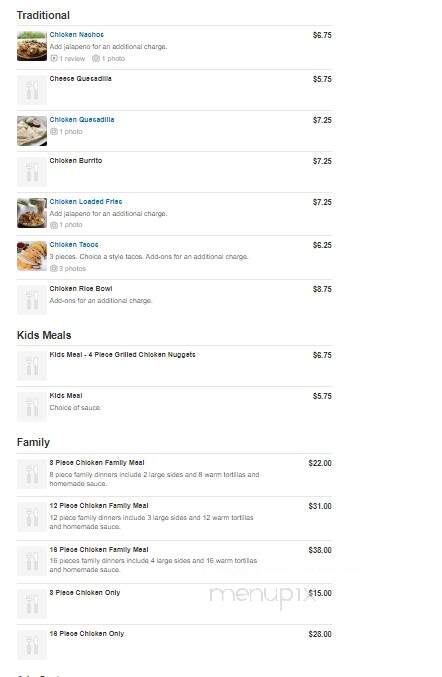Open the Chicken Nachos menu item link
This screenshot has width=442, height=677.
[x=76, y=35]
